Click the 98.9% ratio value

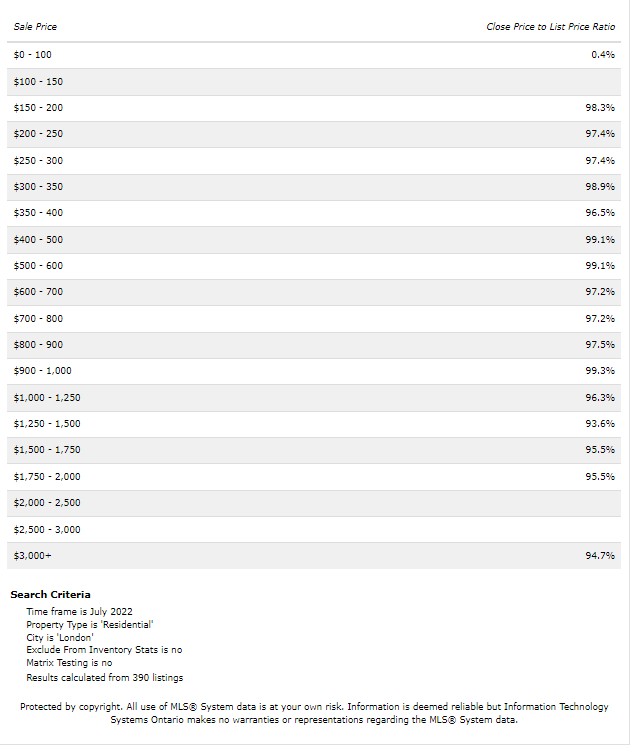(601, 187)
